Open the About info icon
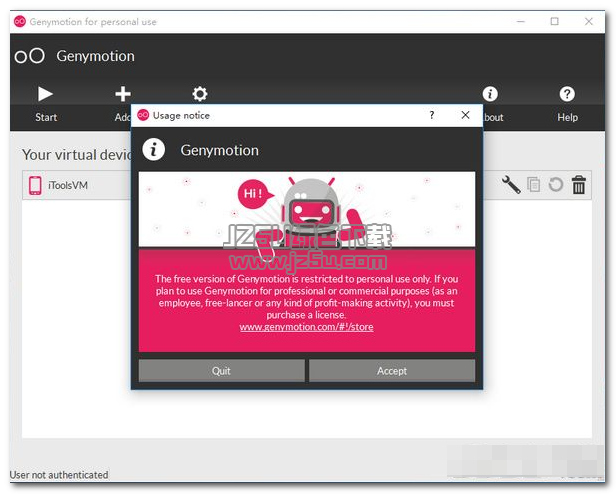The width and height of the screenshot is (616, 494). (x=490, y=94)
